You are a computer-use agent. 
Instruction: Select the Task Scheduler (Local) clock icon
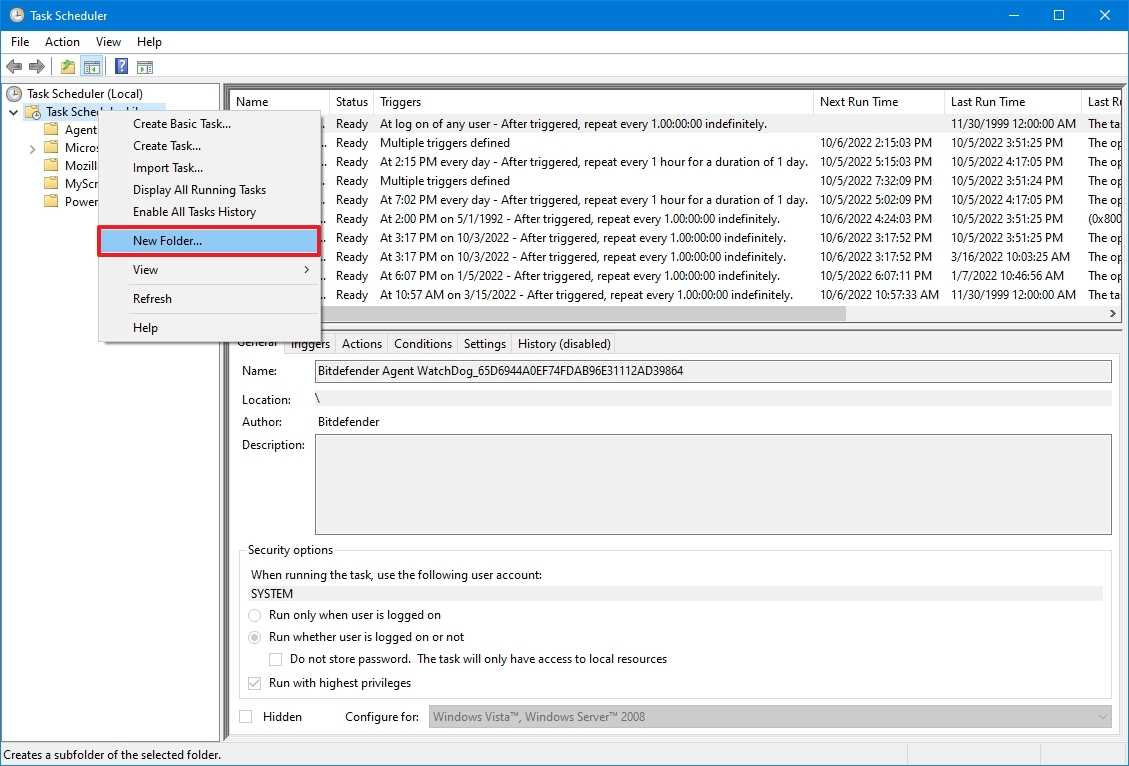click(x=14, y=94)
